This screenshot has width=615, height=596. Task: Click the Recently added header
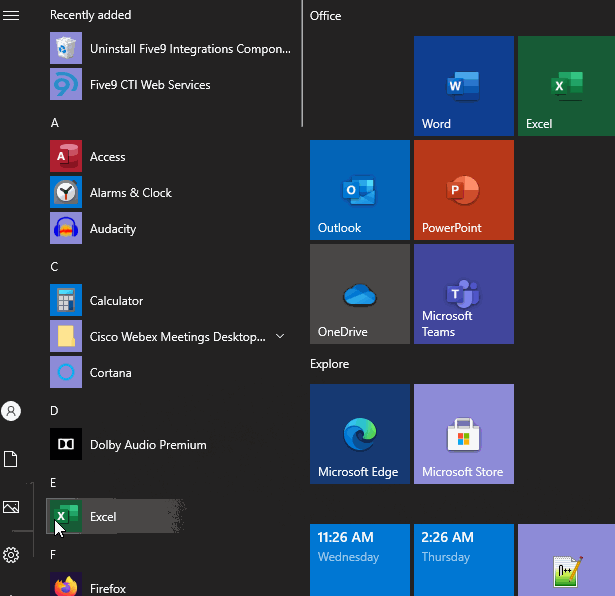coord(91,15)
